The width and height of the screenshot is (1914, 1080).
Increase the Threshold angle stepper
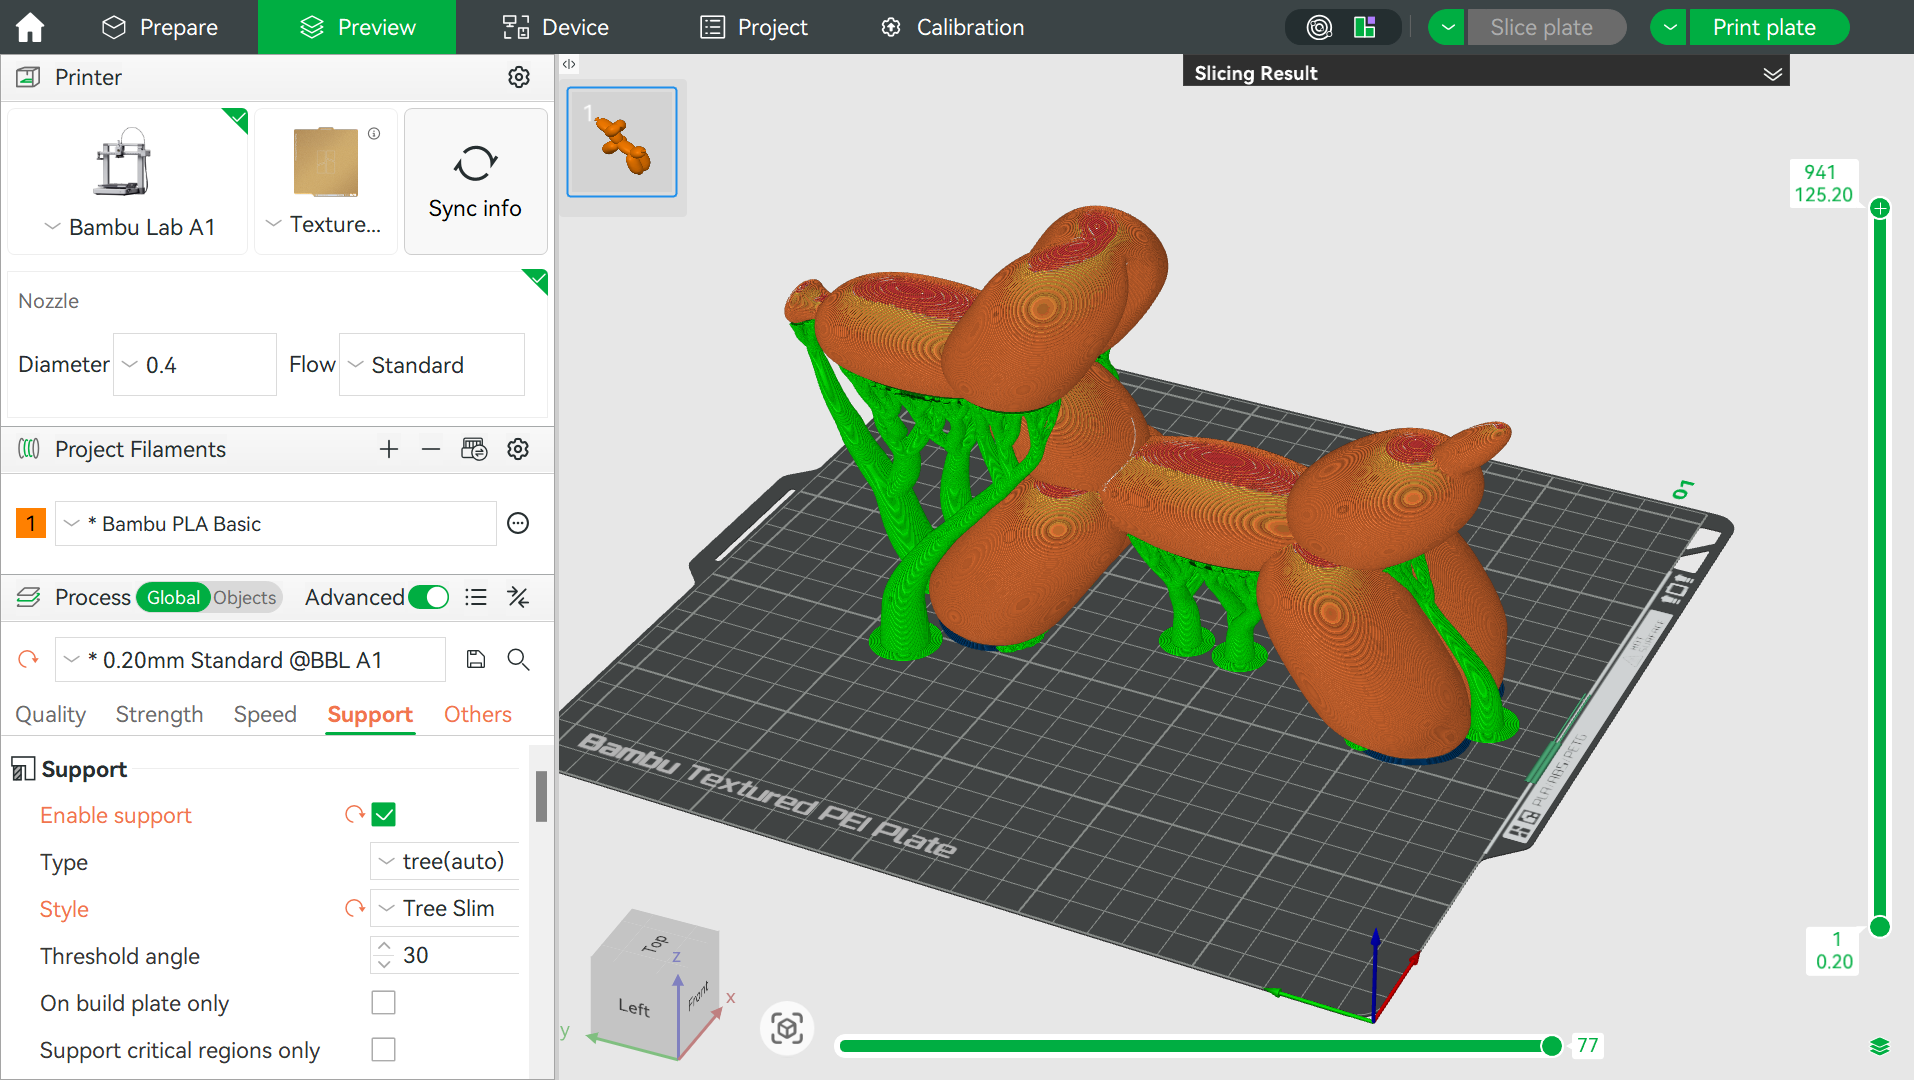coord(384,945)
